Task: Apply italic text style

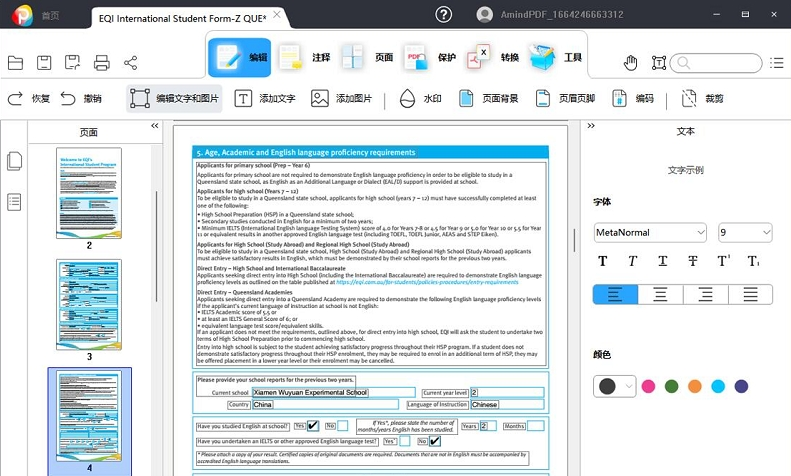Action: coord(632,261)
